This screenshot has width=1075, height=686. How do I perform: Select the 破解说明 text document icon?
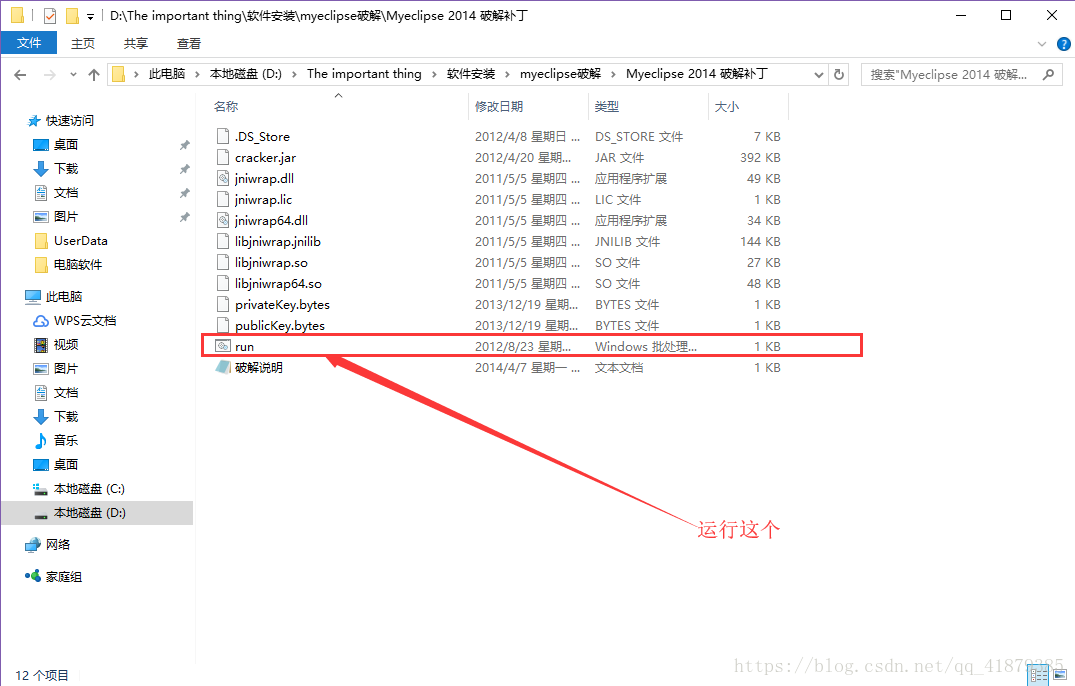(223, 367)
